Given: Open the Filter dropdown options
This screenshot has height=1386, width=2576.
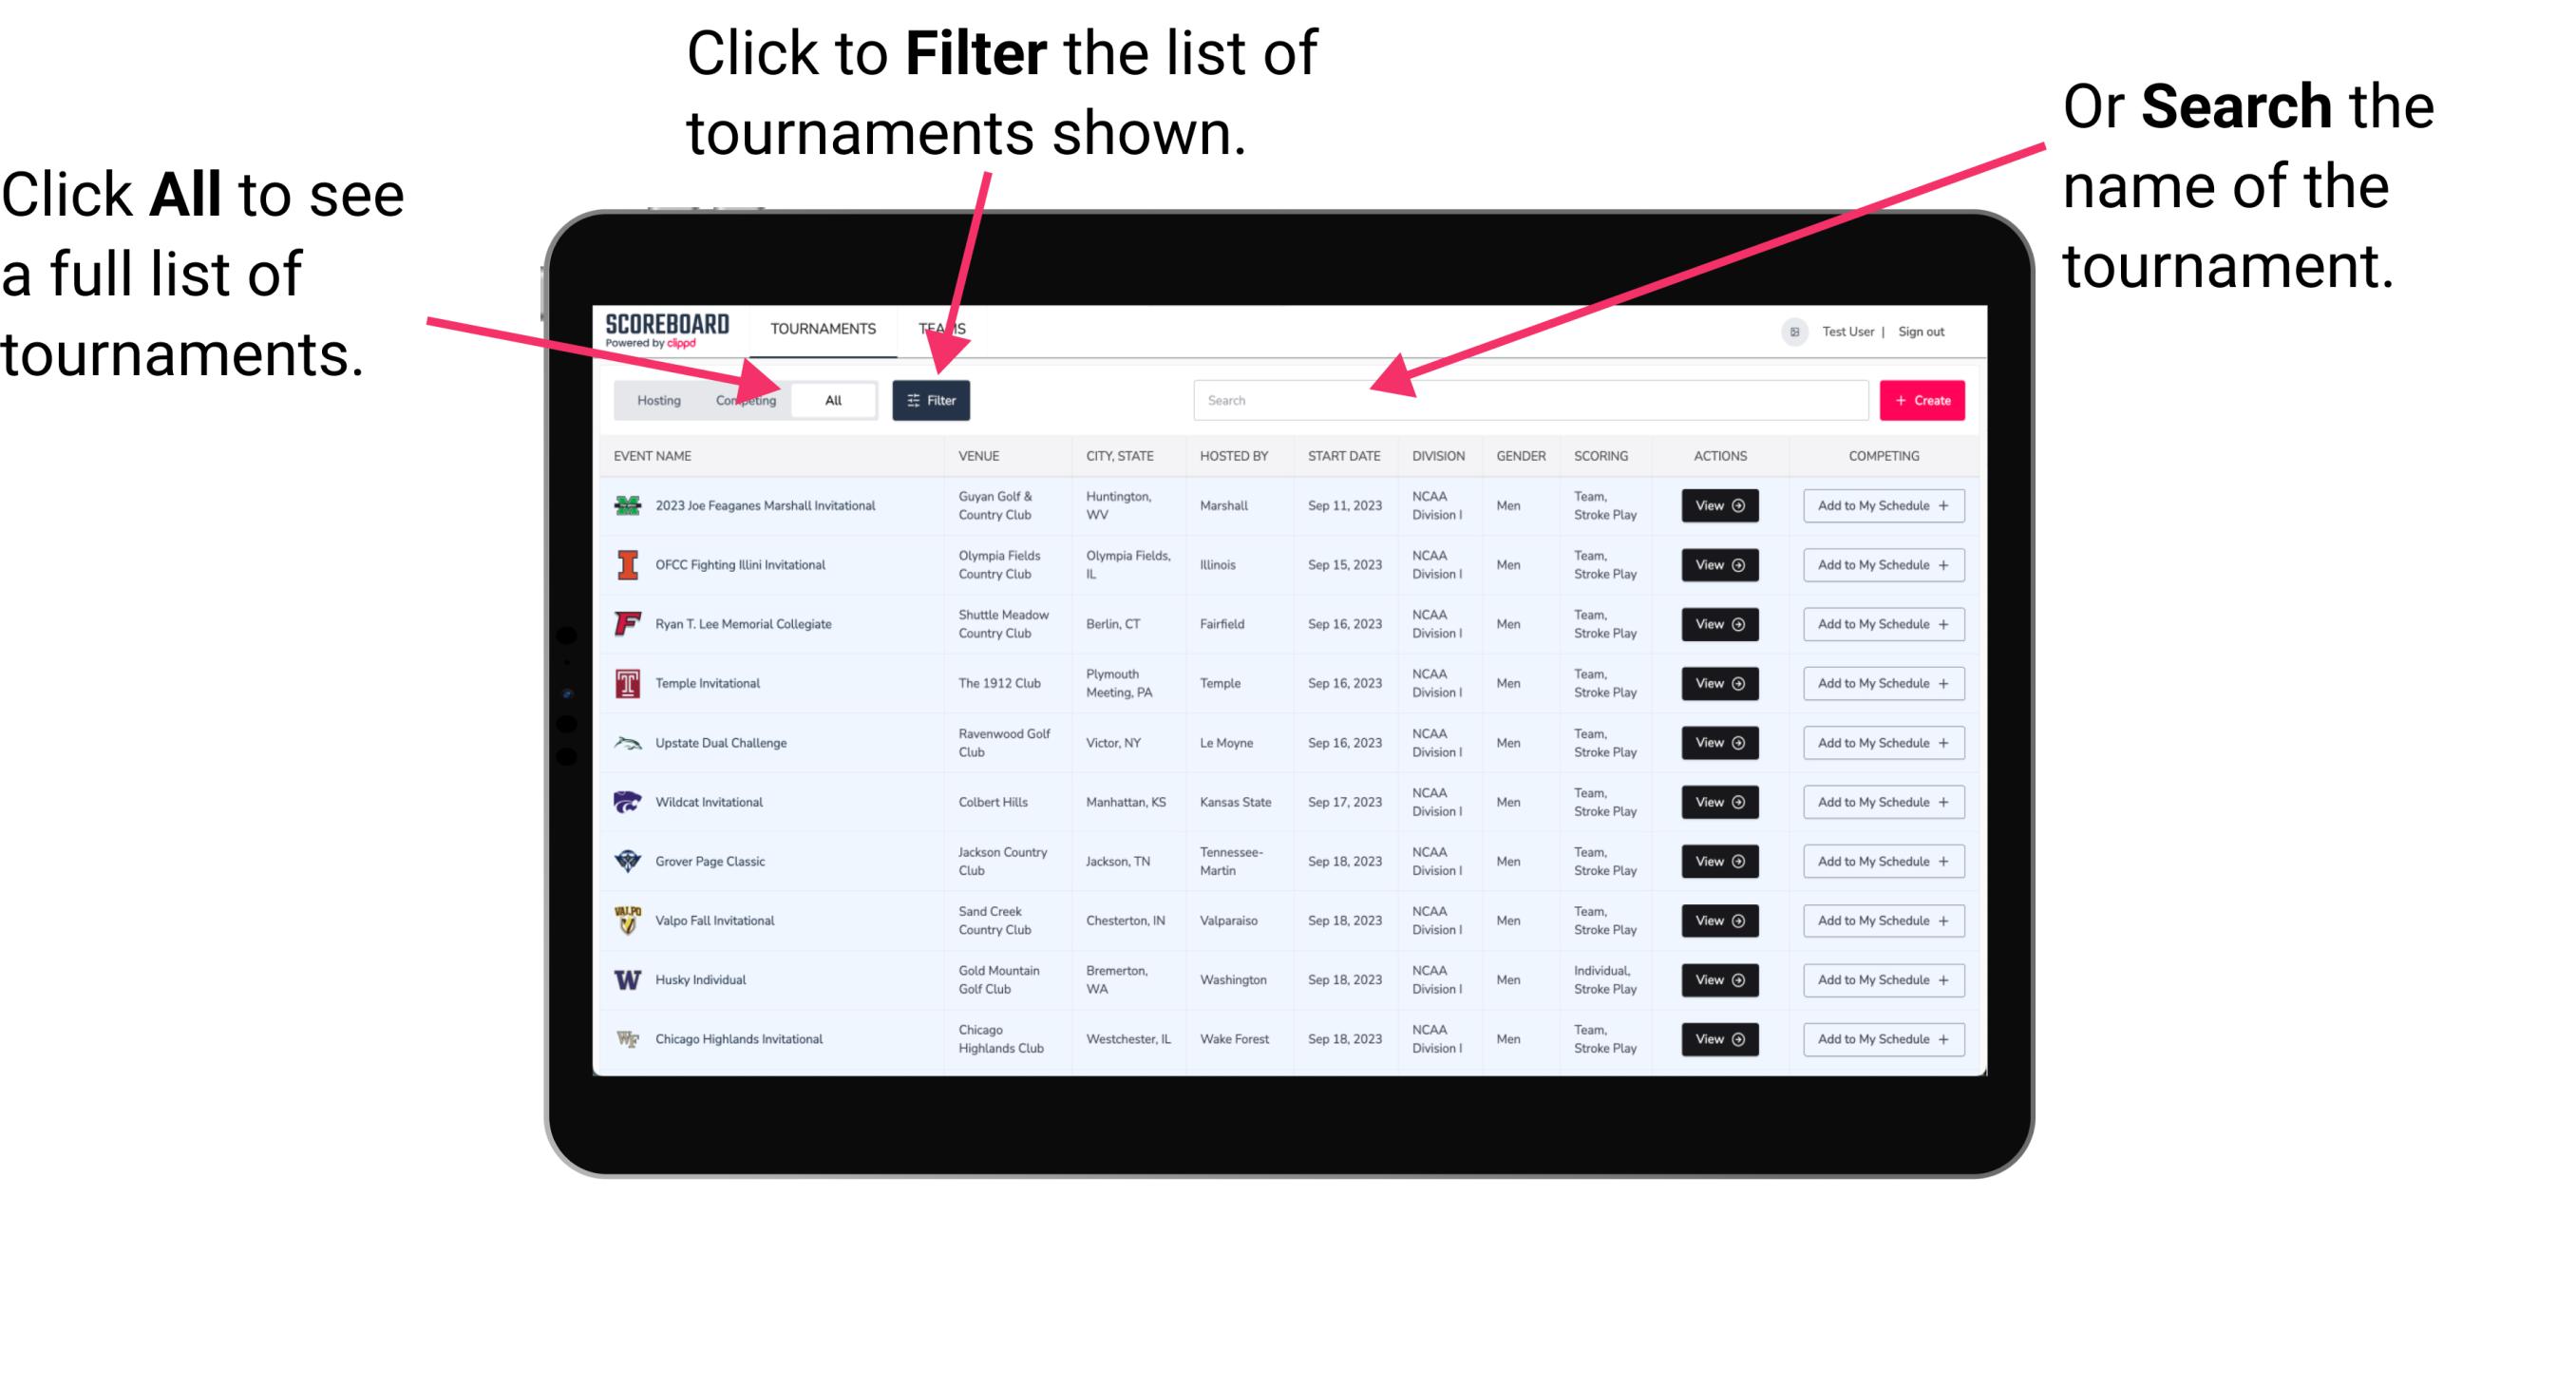Looking at the screenshot, I should [x=932, y=399].
